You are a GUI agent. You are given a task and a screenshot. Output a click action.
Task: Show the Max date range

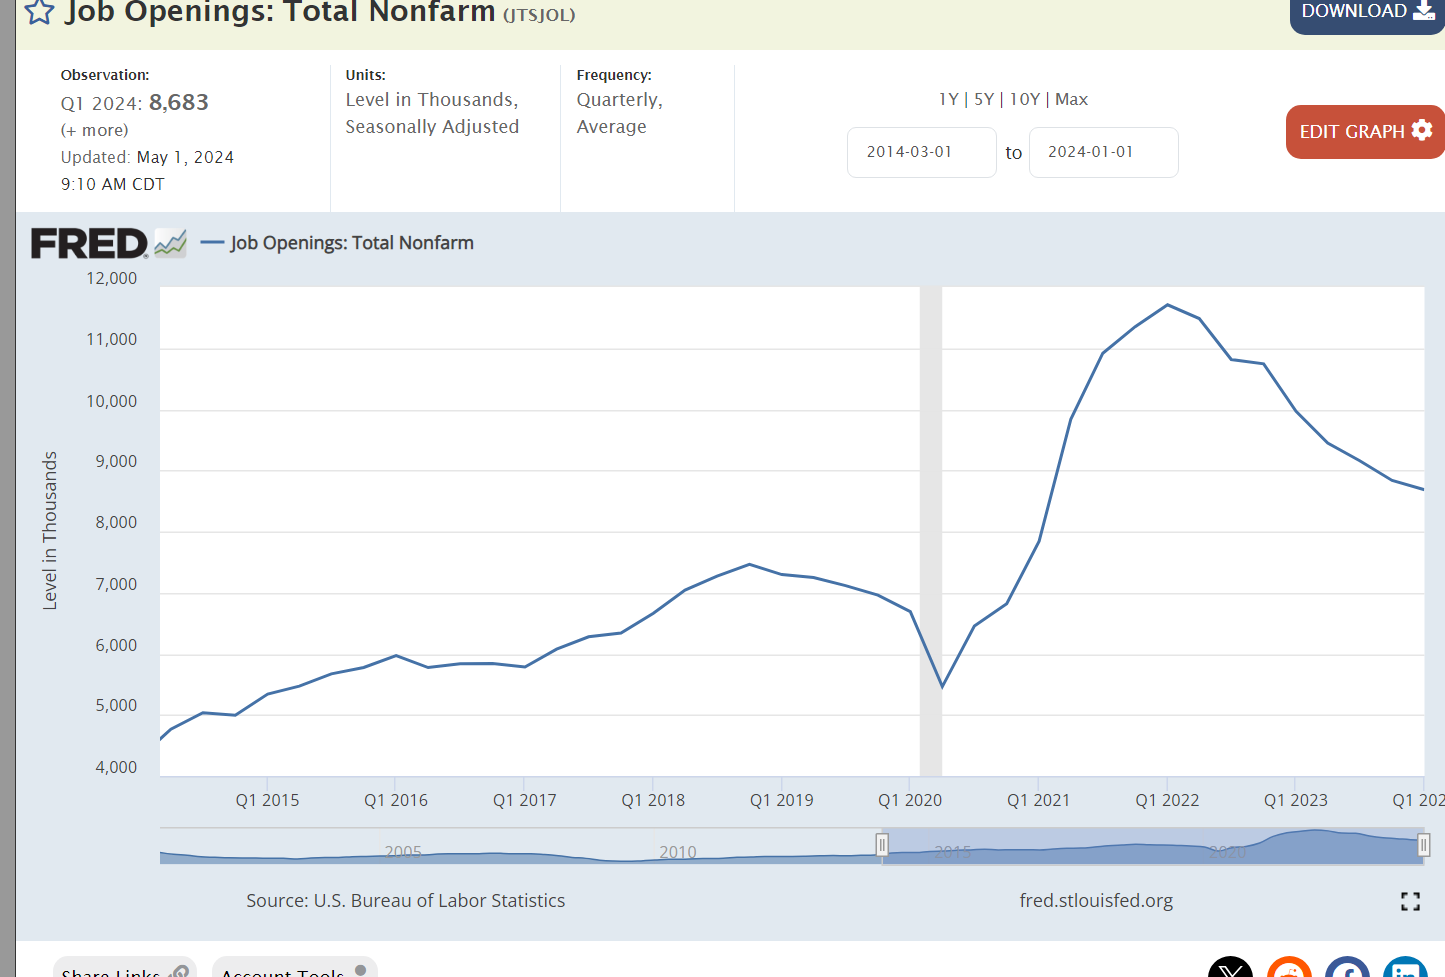tap(1071, 99)
